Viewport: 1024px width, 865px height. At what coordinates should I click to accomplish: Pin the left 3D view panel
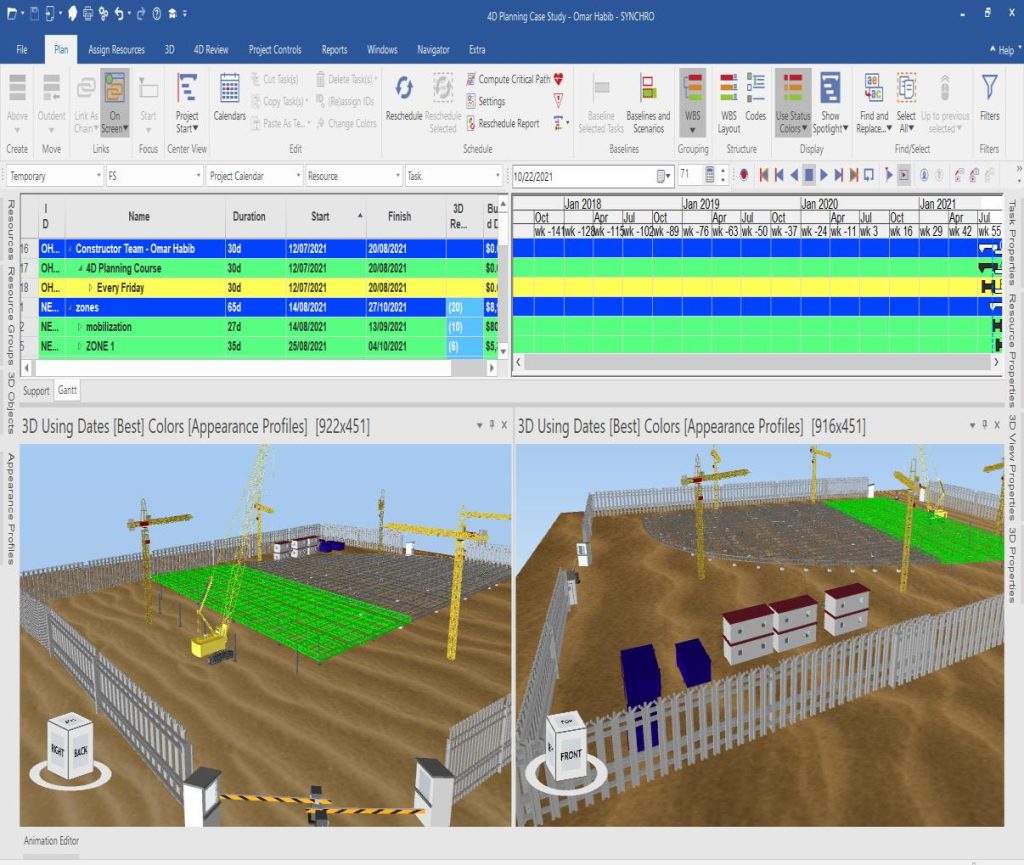tap(492, 424)
